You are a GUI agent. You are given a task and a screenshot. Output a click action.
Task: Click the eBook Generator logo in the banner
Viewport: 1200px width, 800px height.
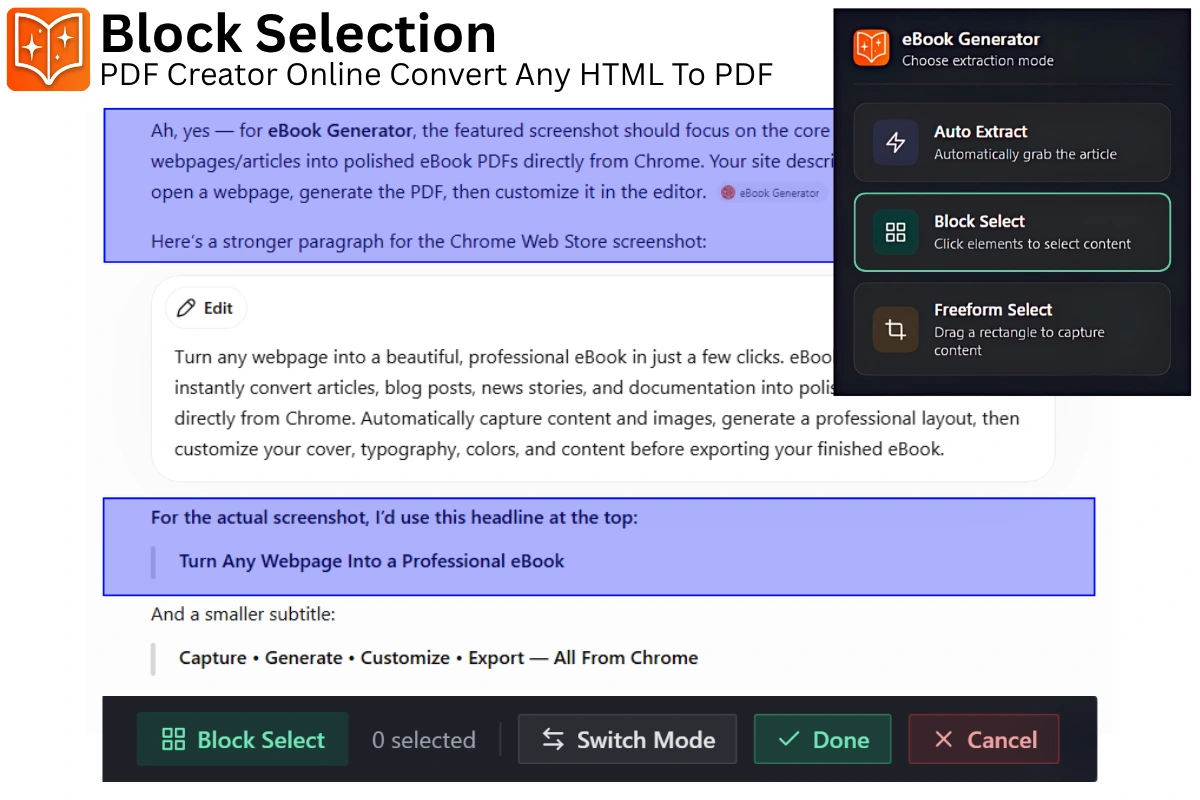[48, 49]
